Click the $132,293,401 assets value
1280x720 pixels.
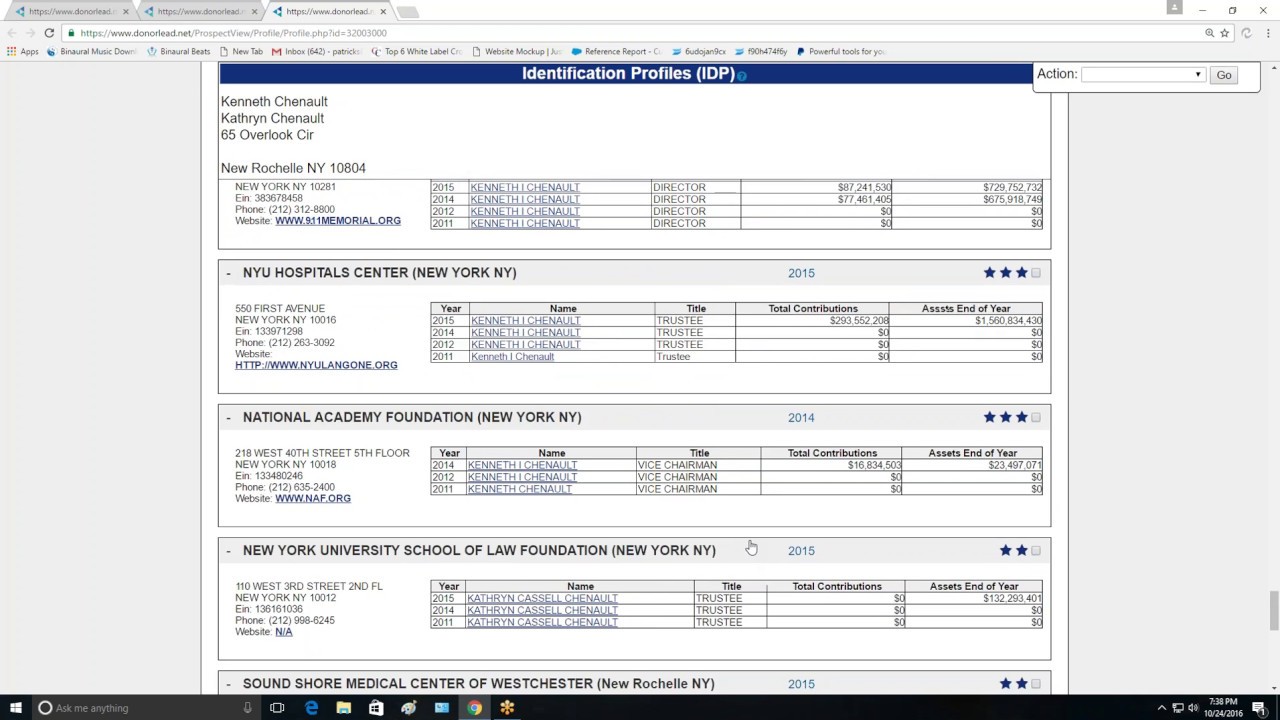pos(1012,598)
